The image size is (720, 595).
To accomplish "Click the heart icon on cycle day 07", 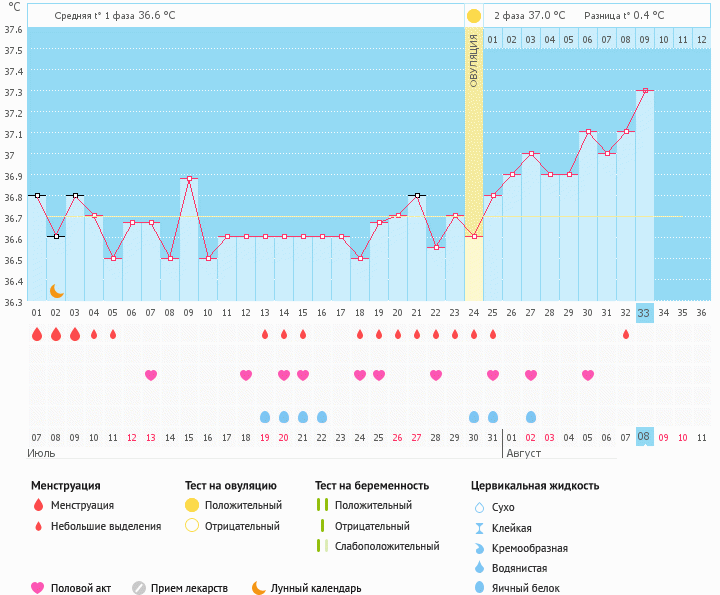I will (x=151, y=375).
